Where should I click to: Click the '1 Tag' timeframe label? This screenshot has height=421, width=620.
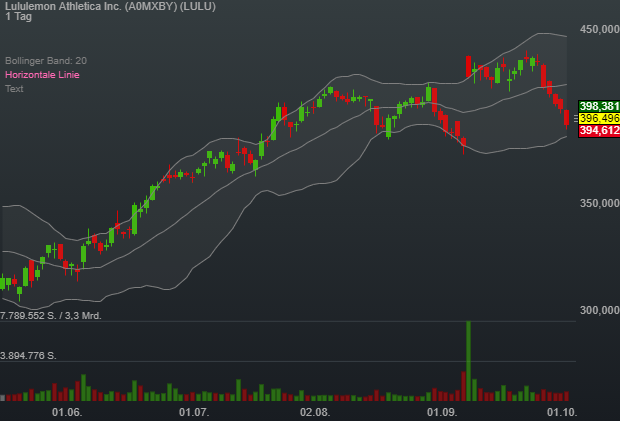point(19,17)
